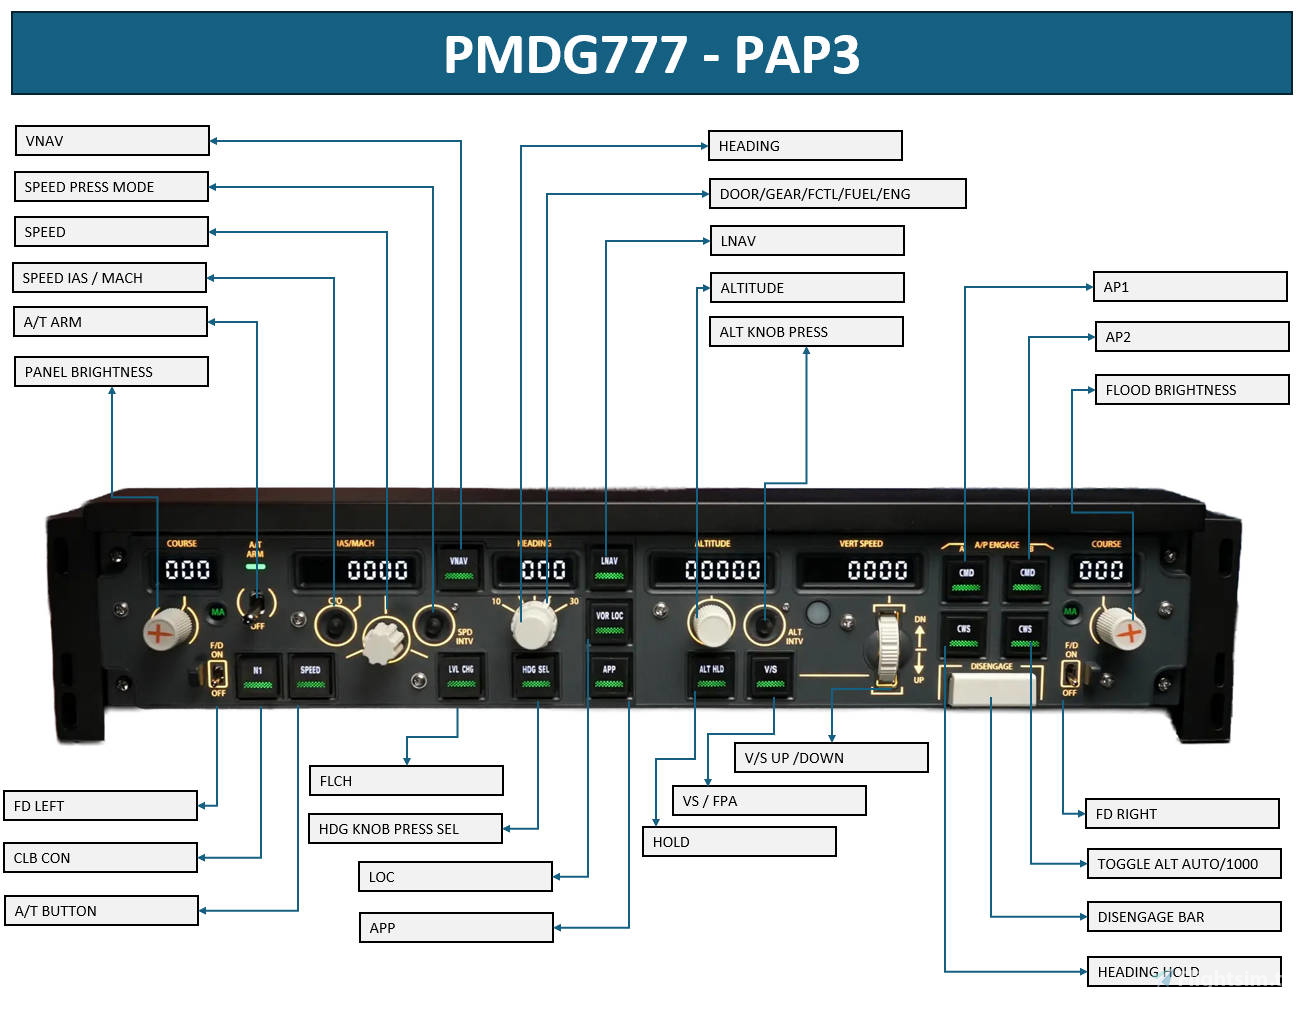1315x1014 pixels.
Task: Flip the right F/D ON/OFF switch
Action: tap(1070, 672)
